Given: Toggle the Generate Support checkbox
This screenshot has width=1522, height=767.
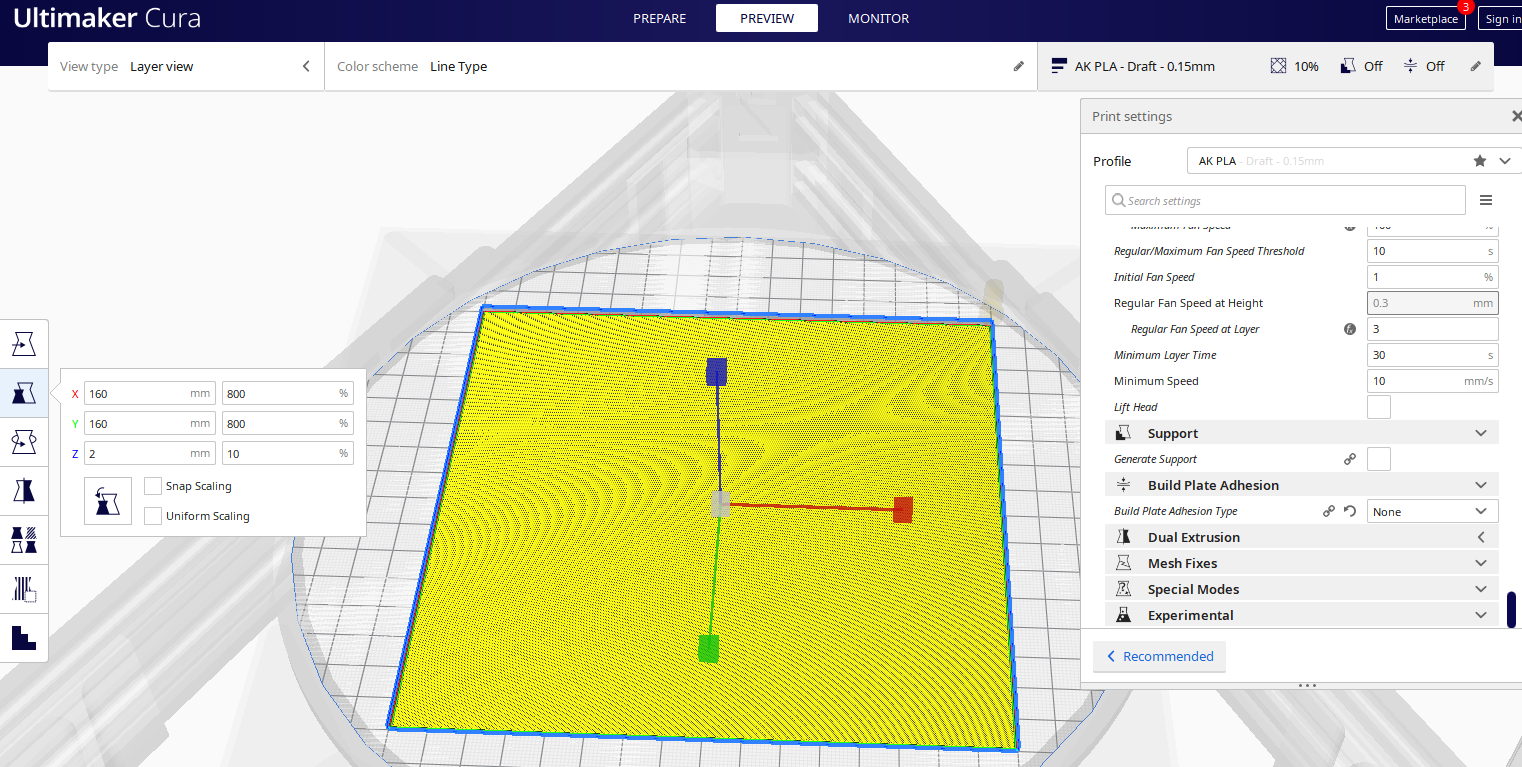Looking at the screenshot, I should (1379, 459).
